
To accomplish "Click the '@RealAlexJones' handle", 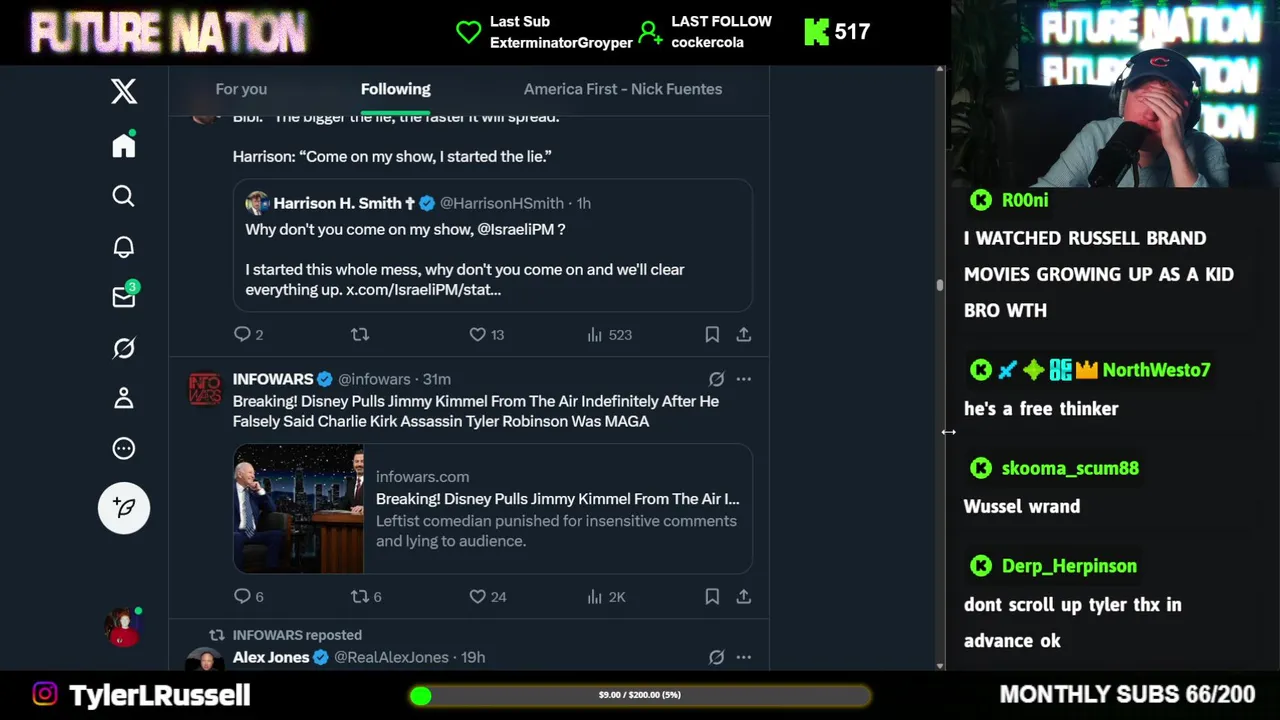I will tap(391, 657).
